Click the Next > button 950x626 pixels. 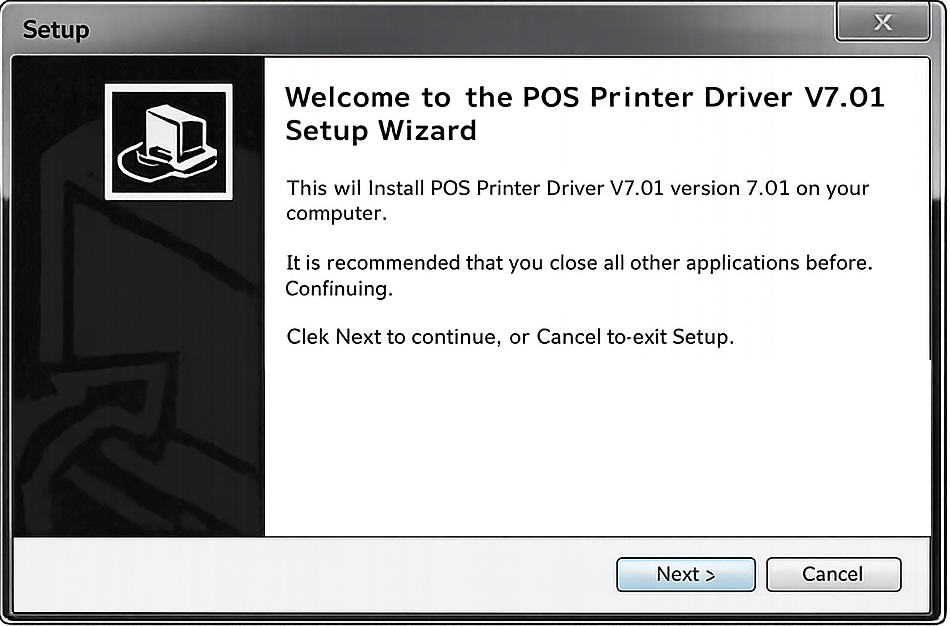686,574
